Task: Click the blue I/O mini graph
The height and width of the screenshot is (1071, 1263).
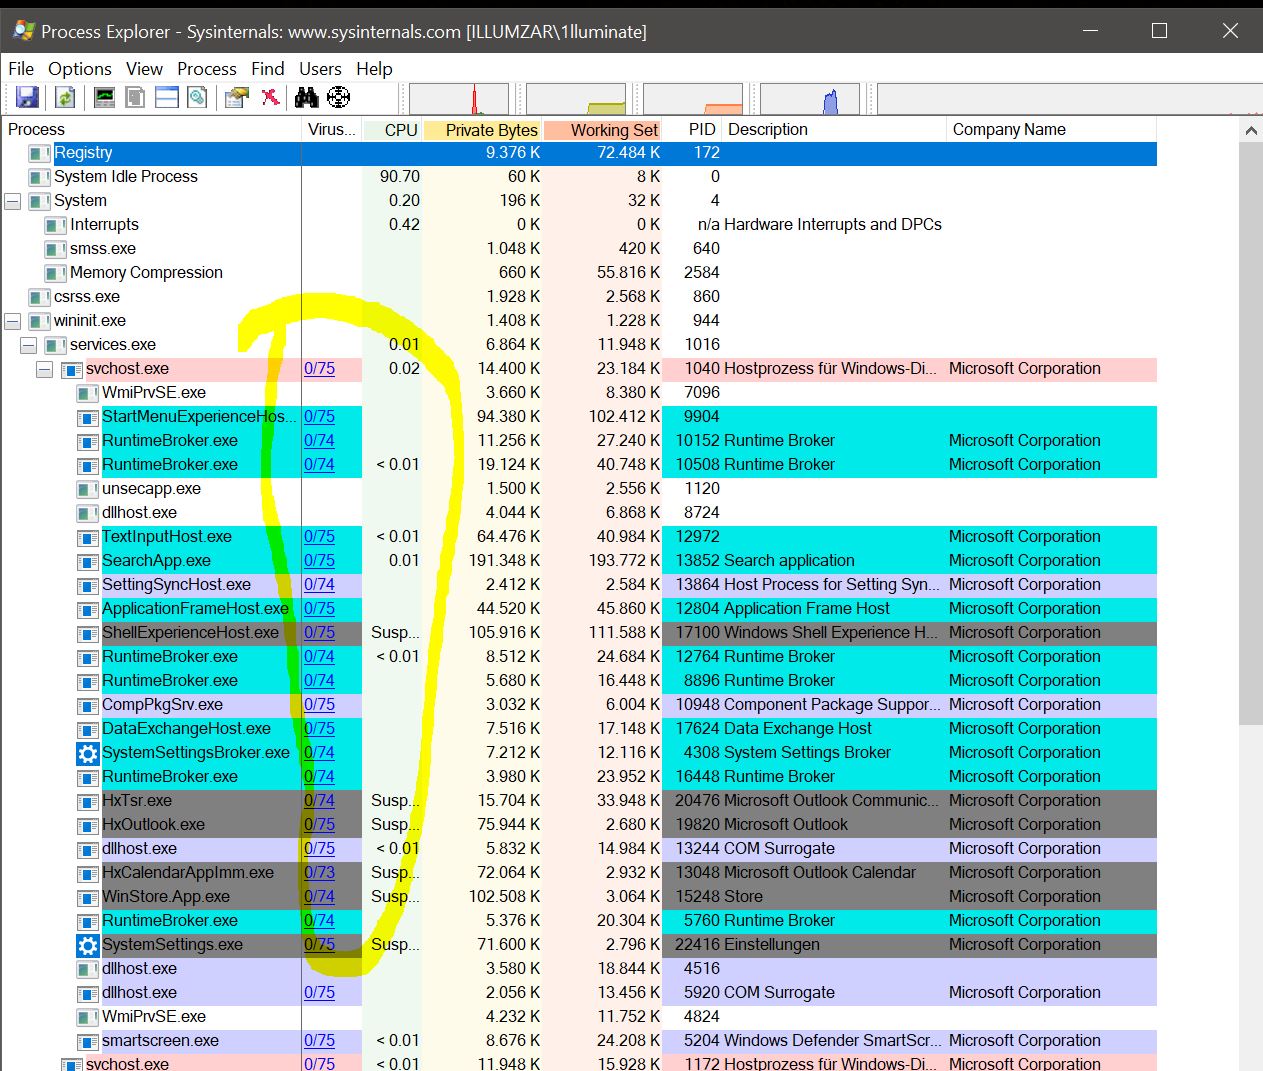Action: coord(810,99)
